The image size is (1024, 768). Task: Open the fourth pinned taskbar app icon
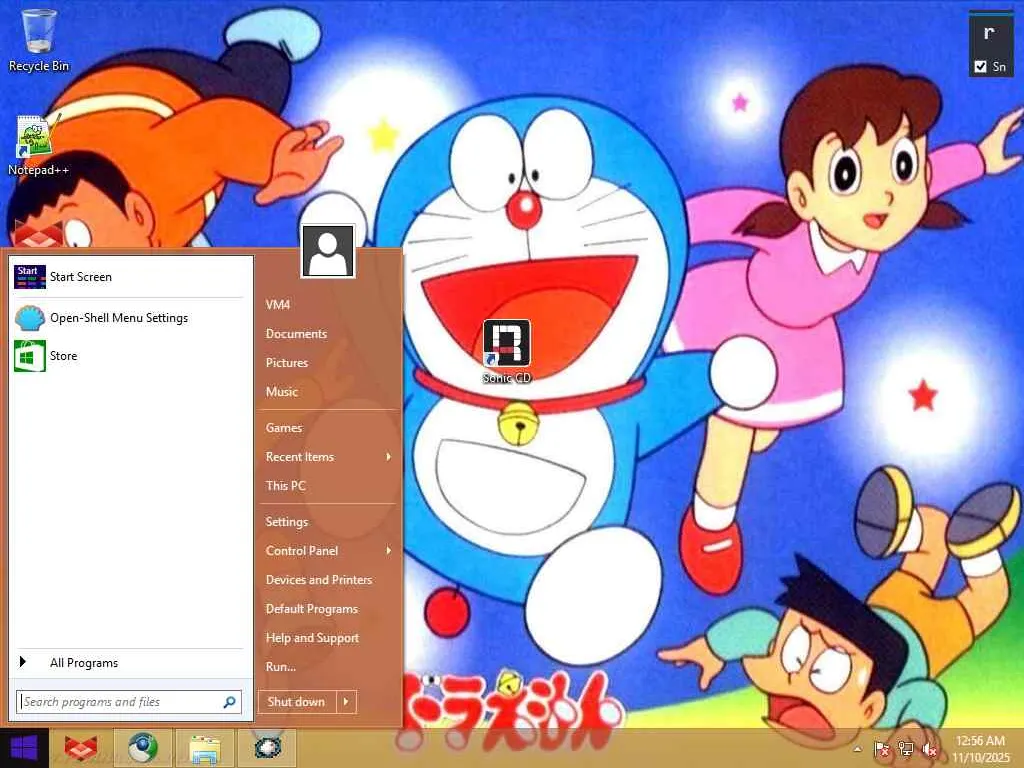coord(267,748)
